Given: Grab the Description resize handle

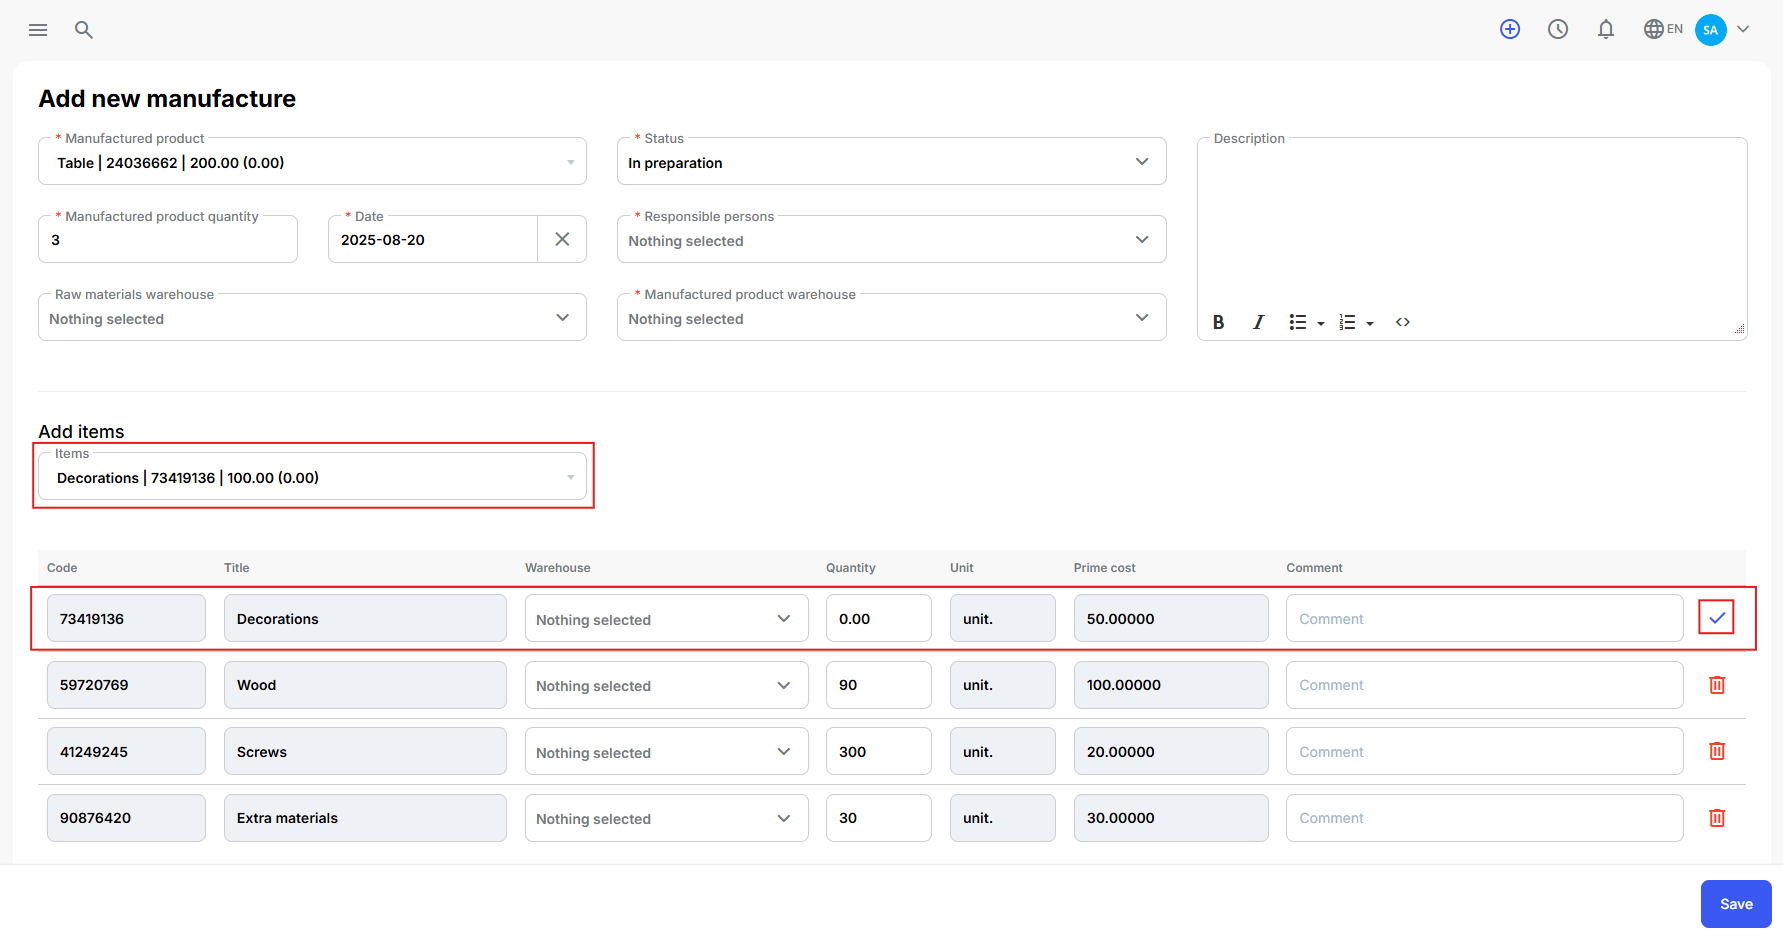Looking at the screenshot, I should coord(1739,328).
